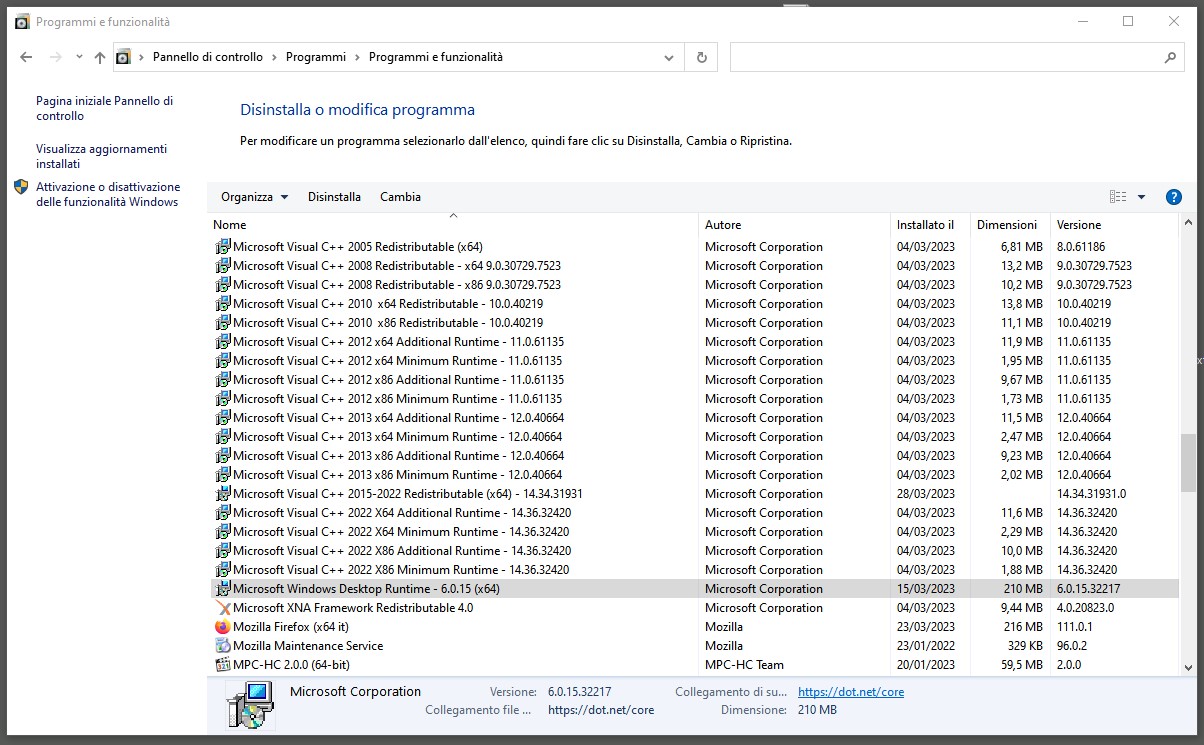The image size is (1204, 745).
Task: Click icon of Visual C++ 2015-2022 Redistributable
Action: 223,494
